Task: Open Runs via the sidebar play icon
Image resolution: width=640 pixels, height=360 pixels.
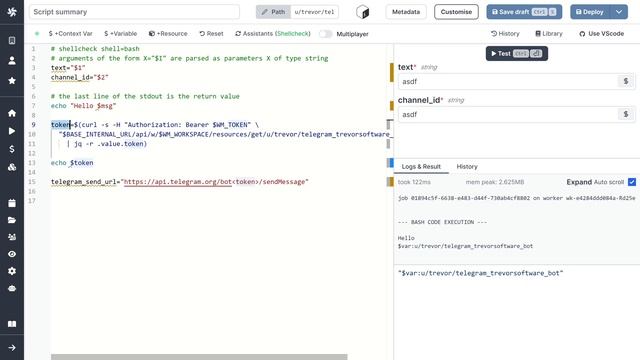Action: point(12,131)
